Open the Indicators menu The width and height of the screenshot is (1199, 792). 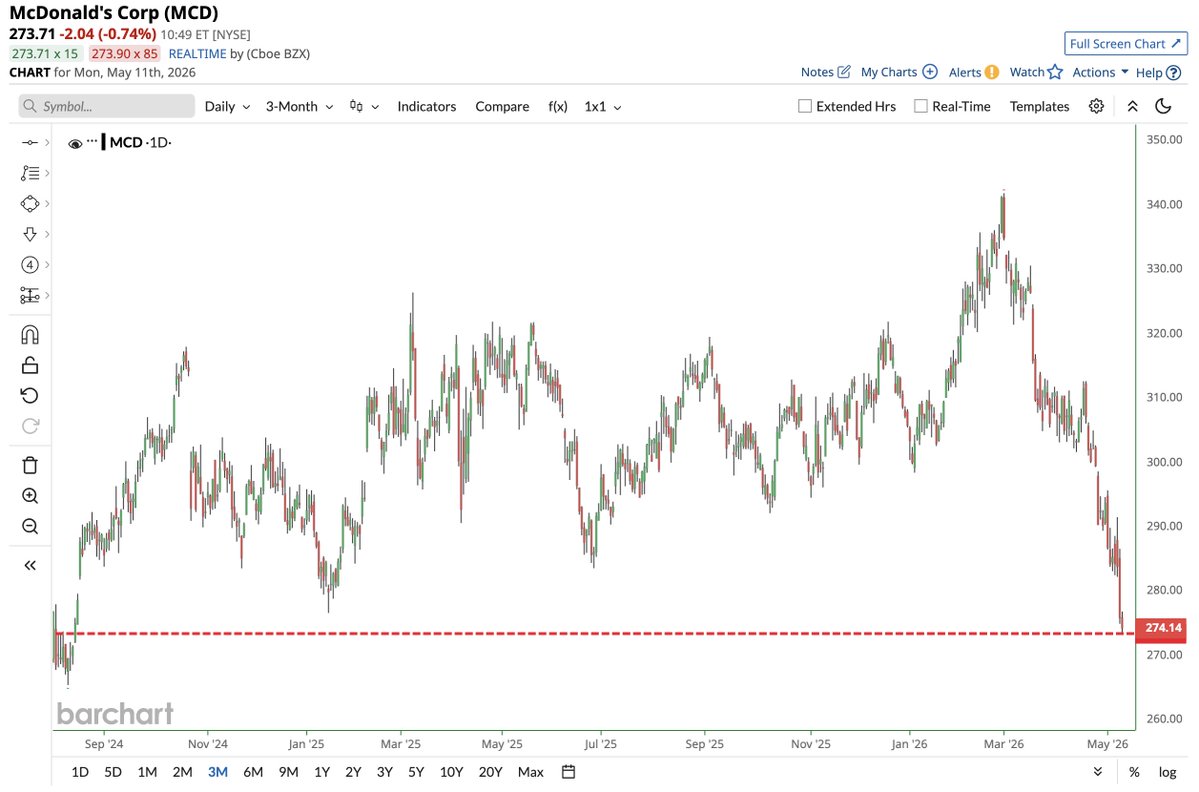click(427, 106)
